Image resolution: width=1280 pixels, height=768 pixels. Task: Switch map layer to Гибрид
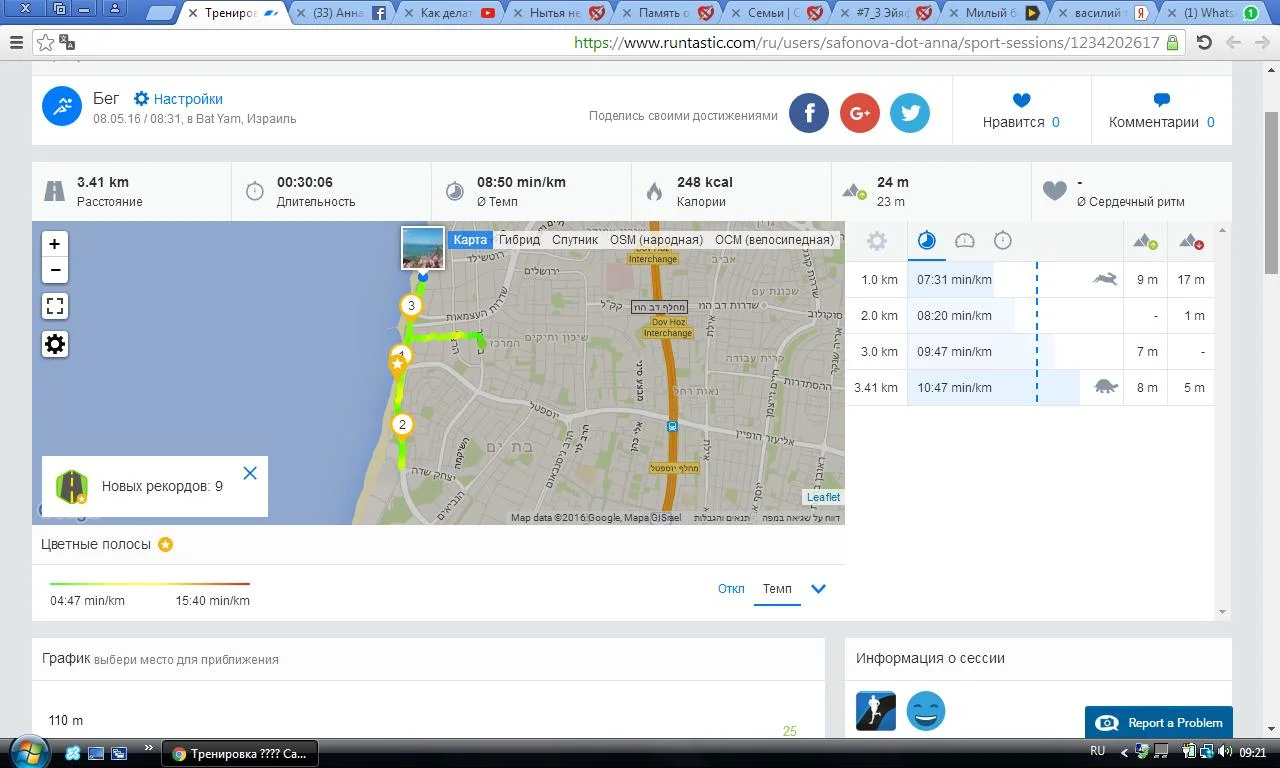519,240
